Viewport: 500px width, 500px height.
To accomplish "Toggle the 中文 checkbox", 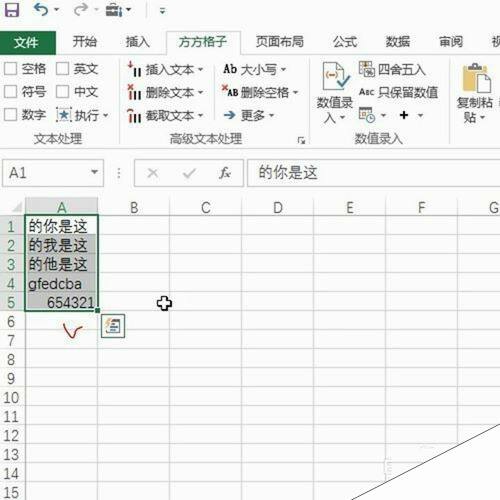I will point(62,91).
